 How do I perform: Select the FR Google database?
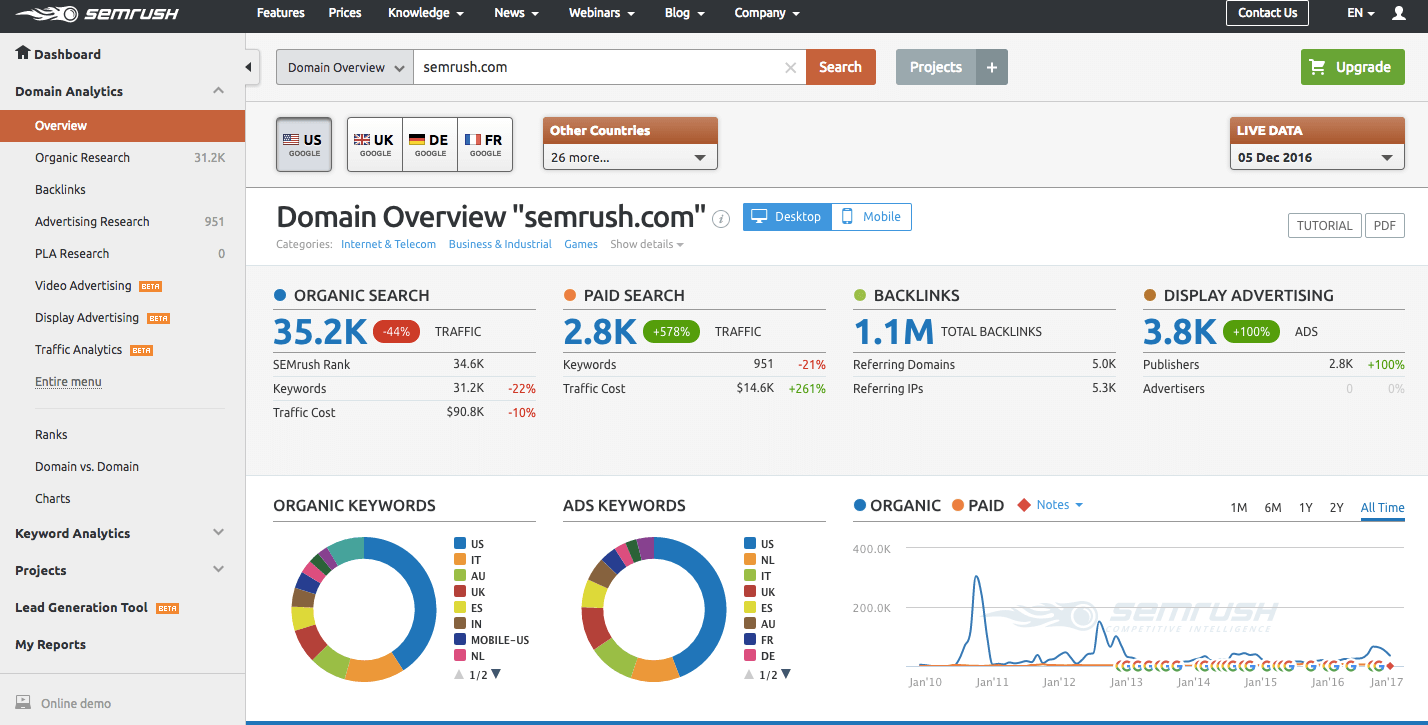(x=485, y=144)
